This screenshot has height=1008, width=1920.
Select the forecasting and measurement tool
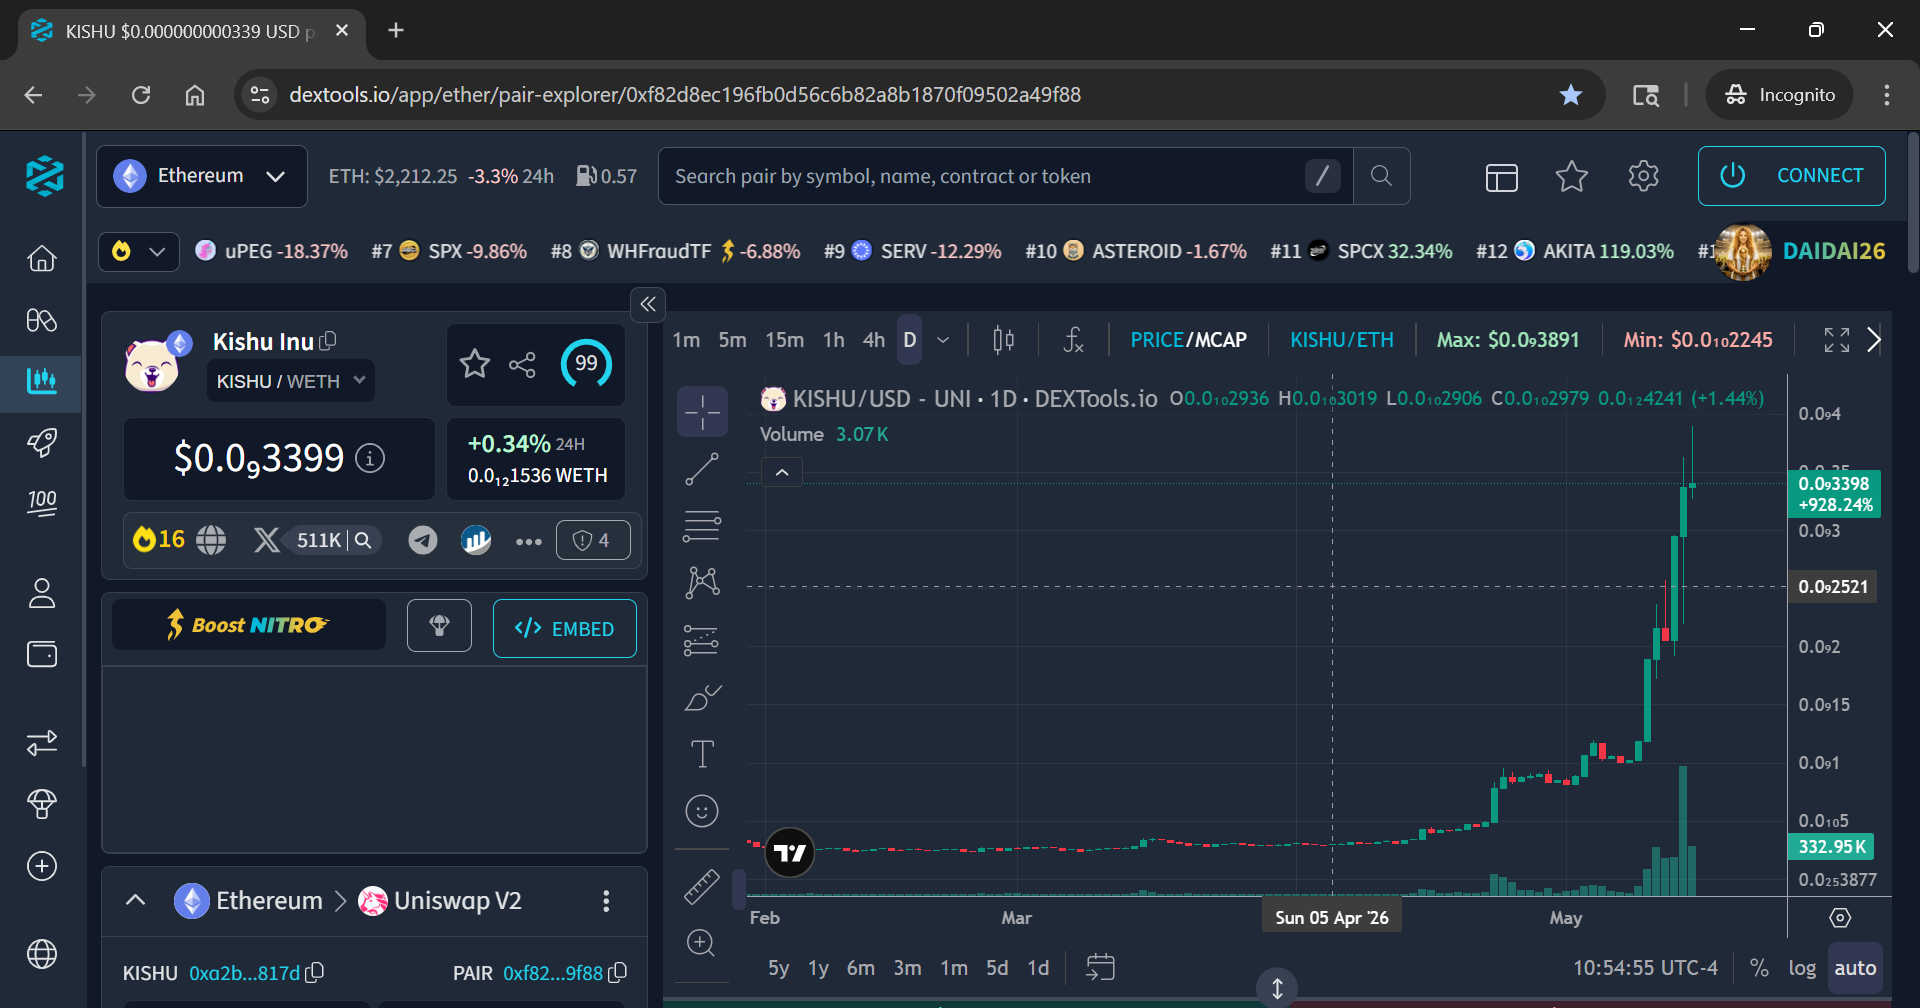pos(702,640)
